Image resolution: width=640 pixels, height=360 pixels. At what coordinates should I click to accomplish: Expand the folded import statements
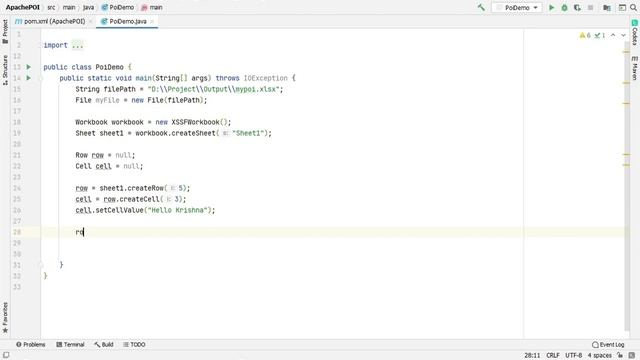tap(77, 45)
